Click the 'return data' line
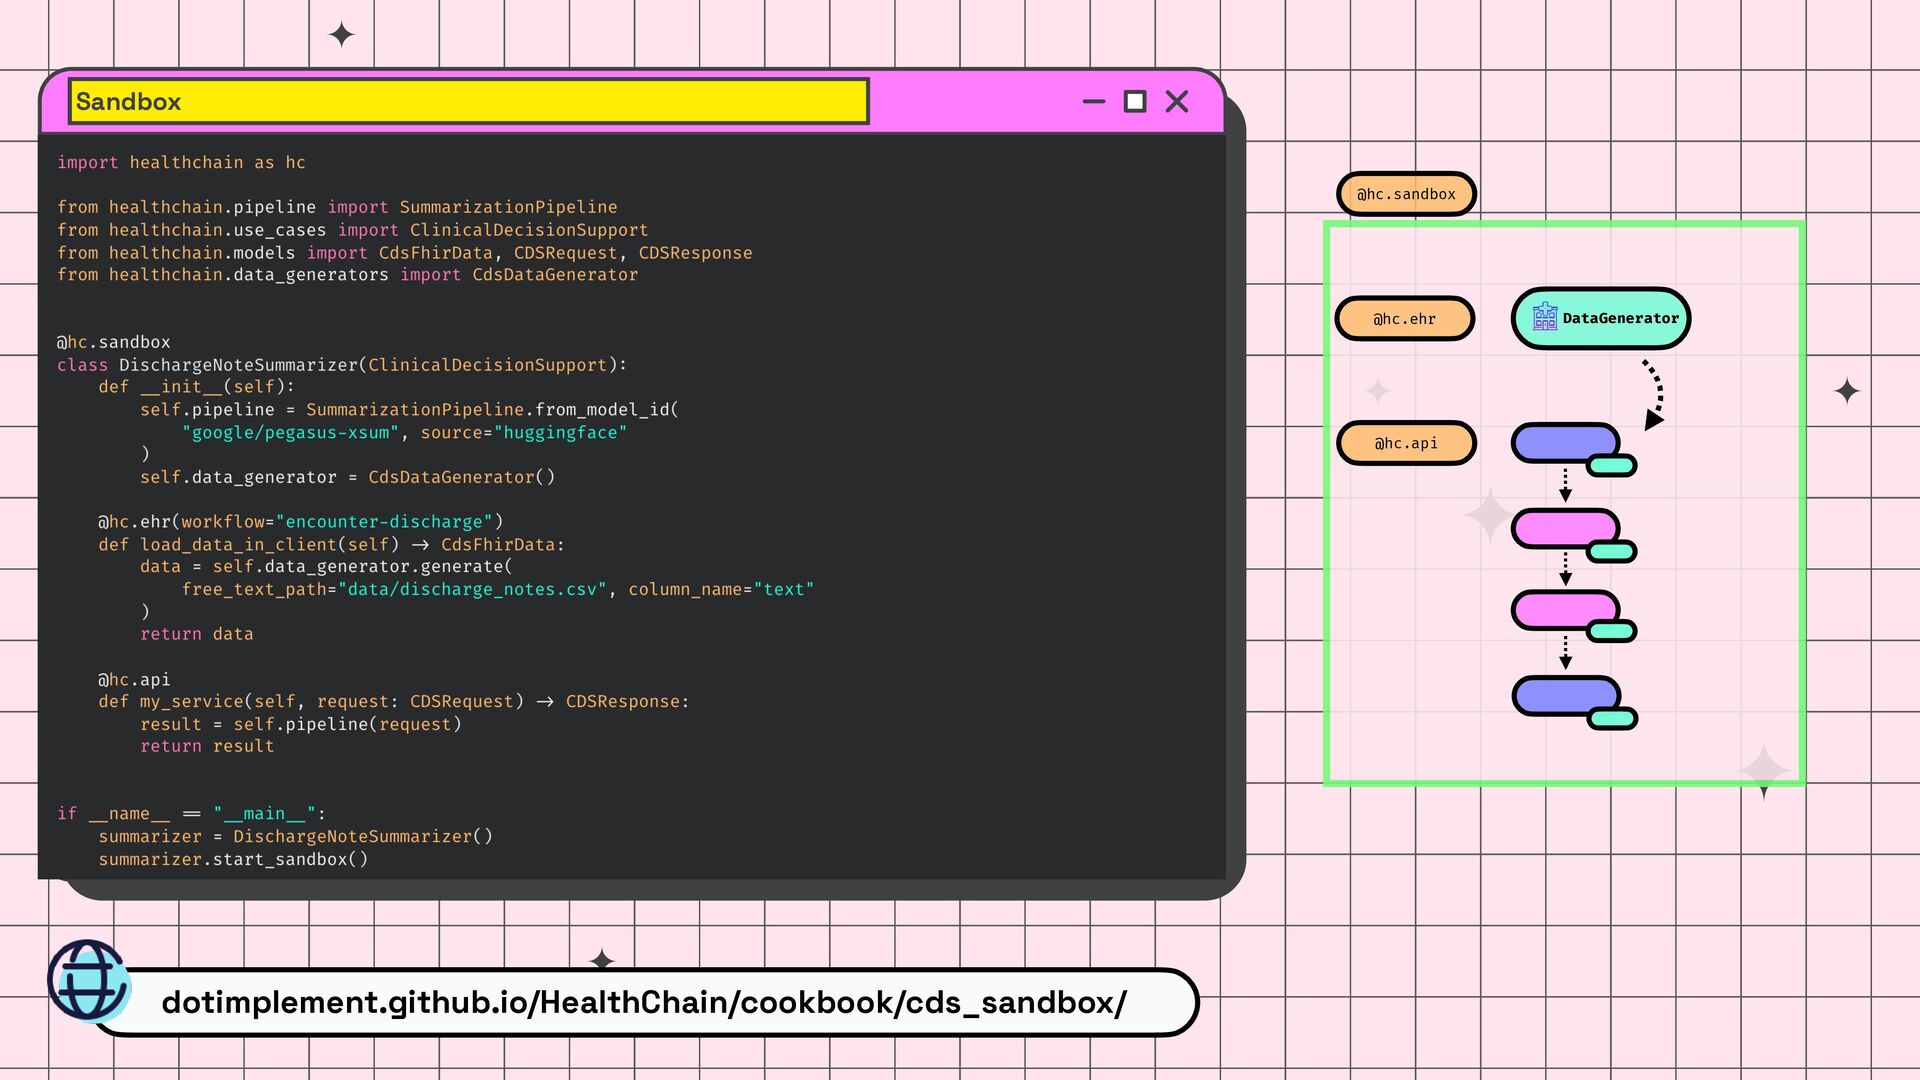Image resolution: width=1920 pixels, height=1080 pixels. [x=197, y=634]
